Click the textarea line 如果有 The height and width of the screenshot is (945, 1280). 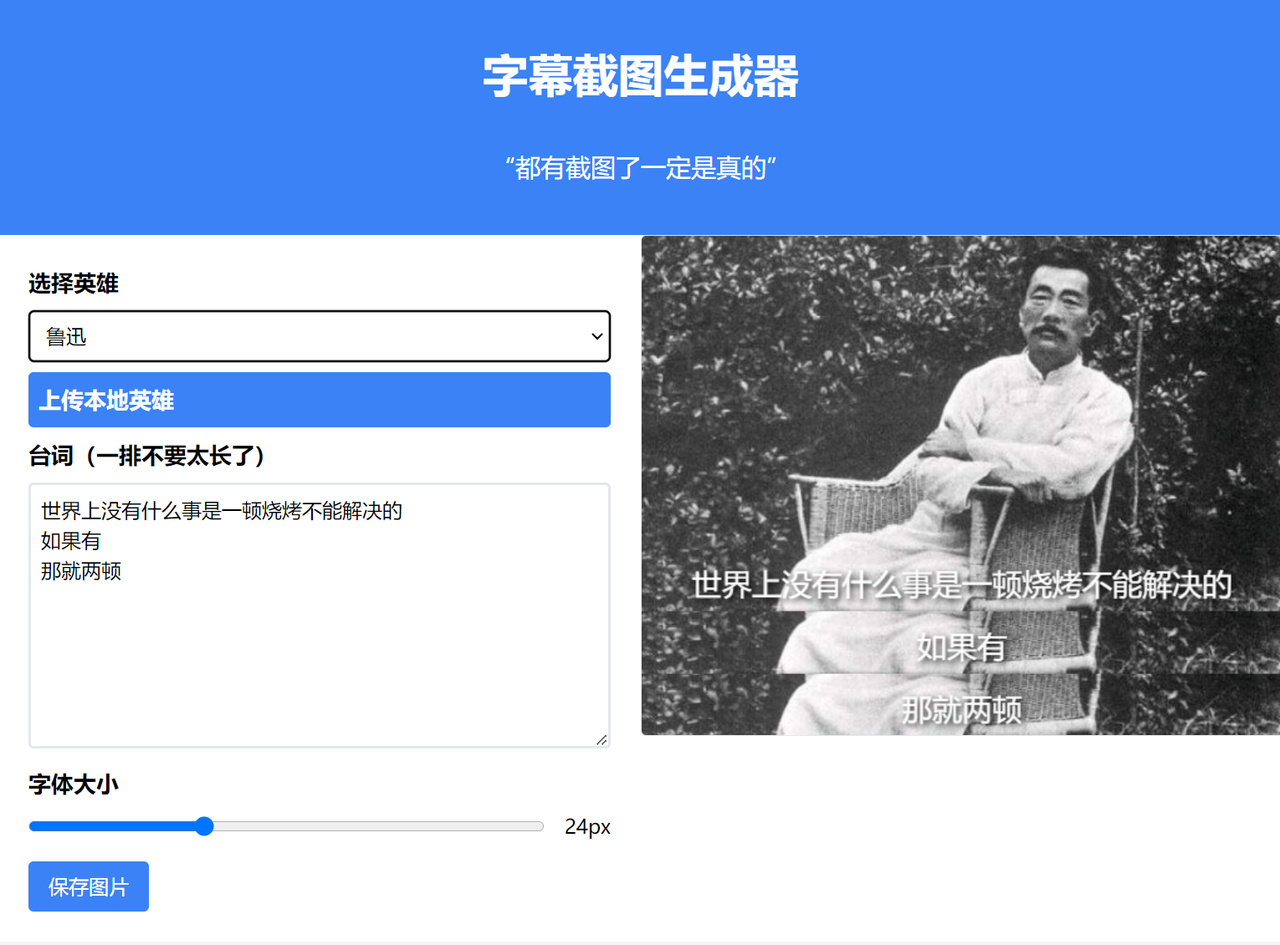(x=71, y=541)
